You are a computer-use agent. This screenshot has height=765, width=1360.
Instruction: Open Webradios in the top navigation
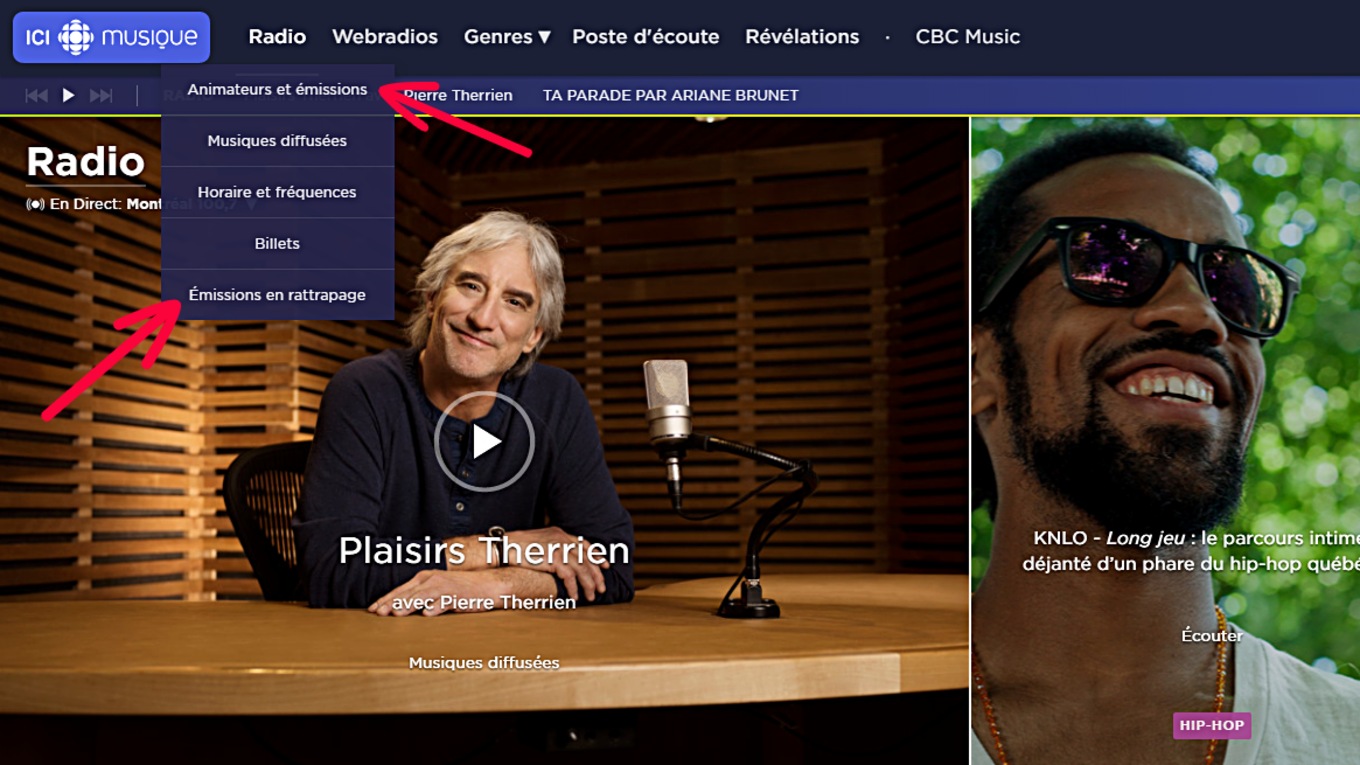click(385, 36)
